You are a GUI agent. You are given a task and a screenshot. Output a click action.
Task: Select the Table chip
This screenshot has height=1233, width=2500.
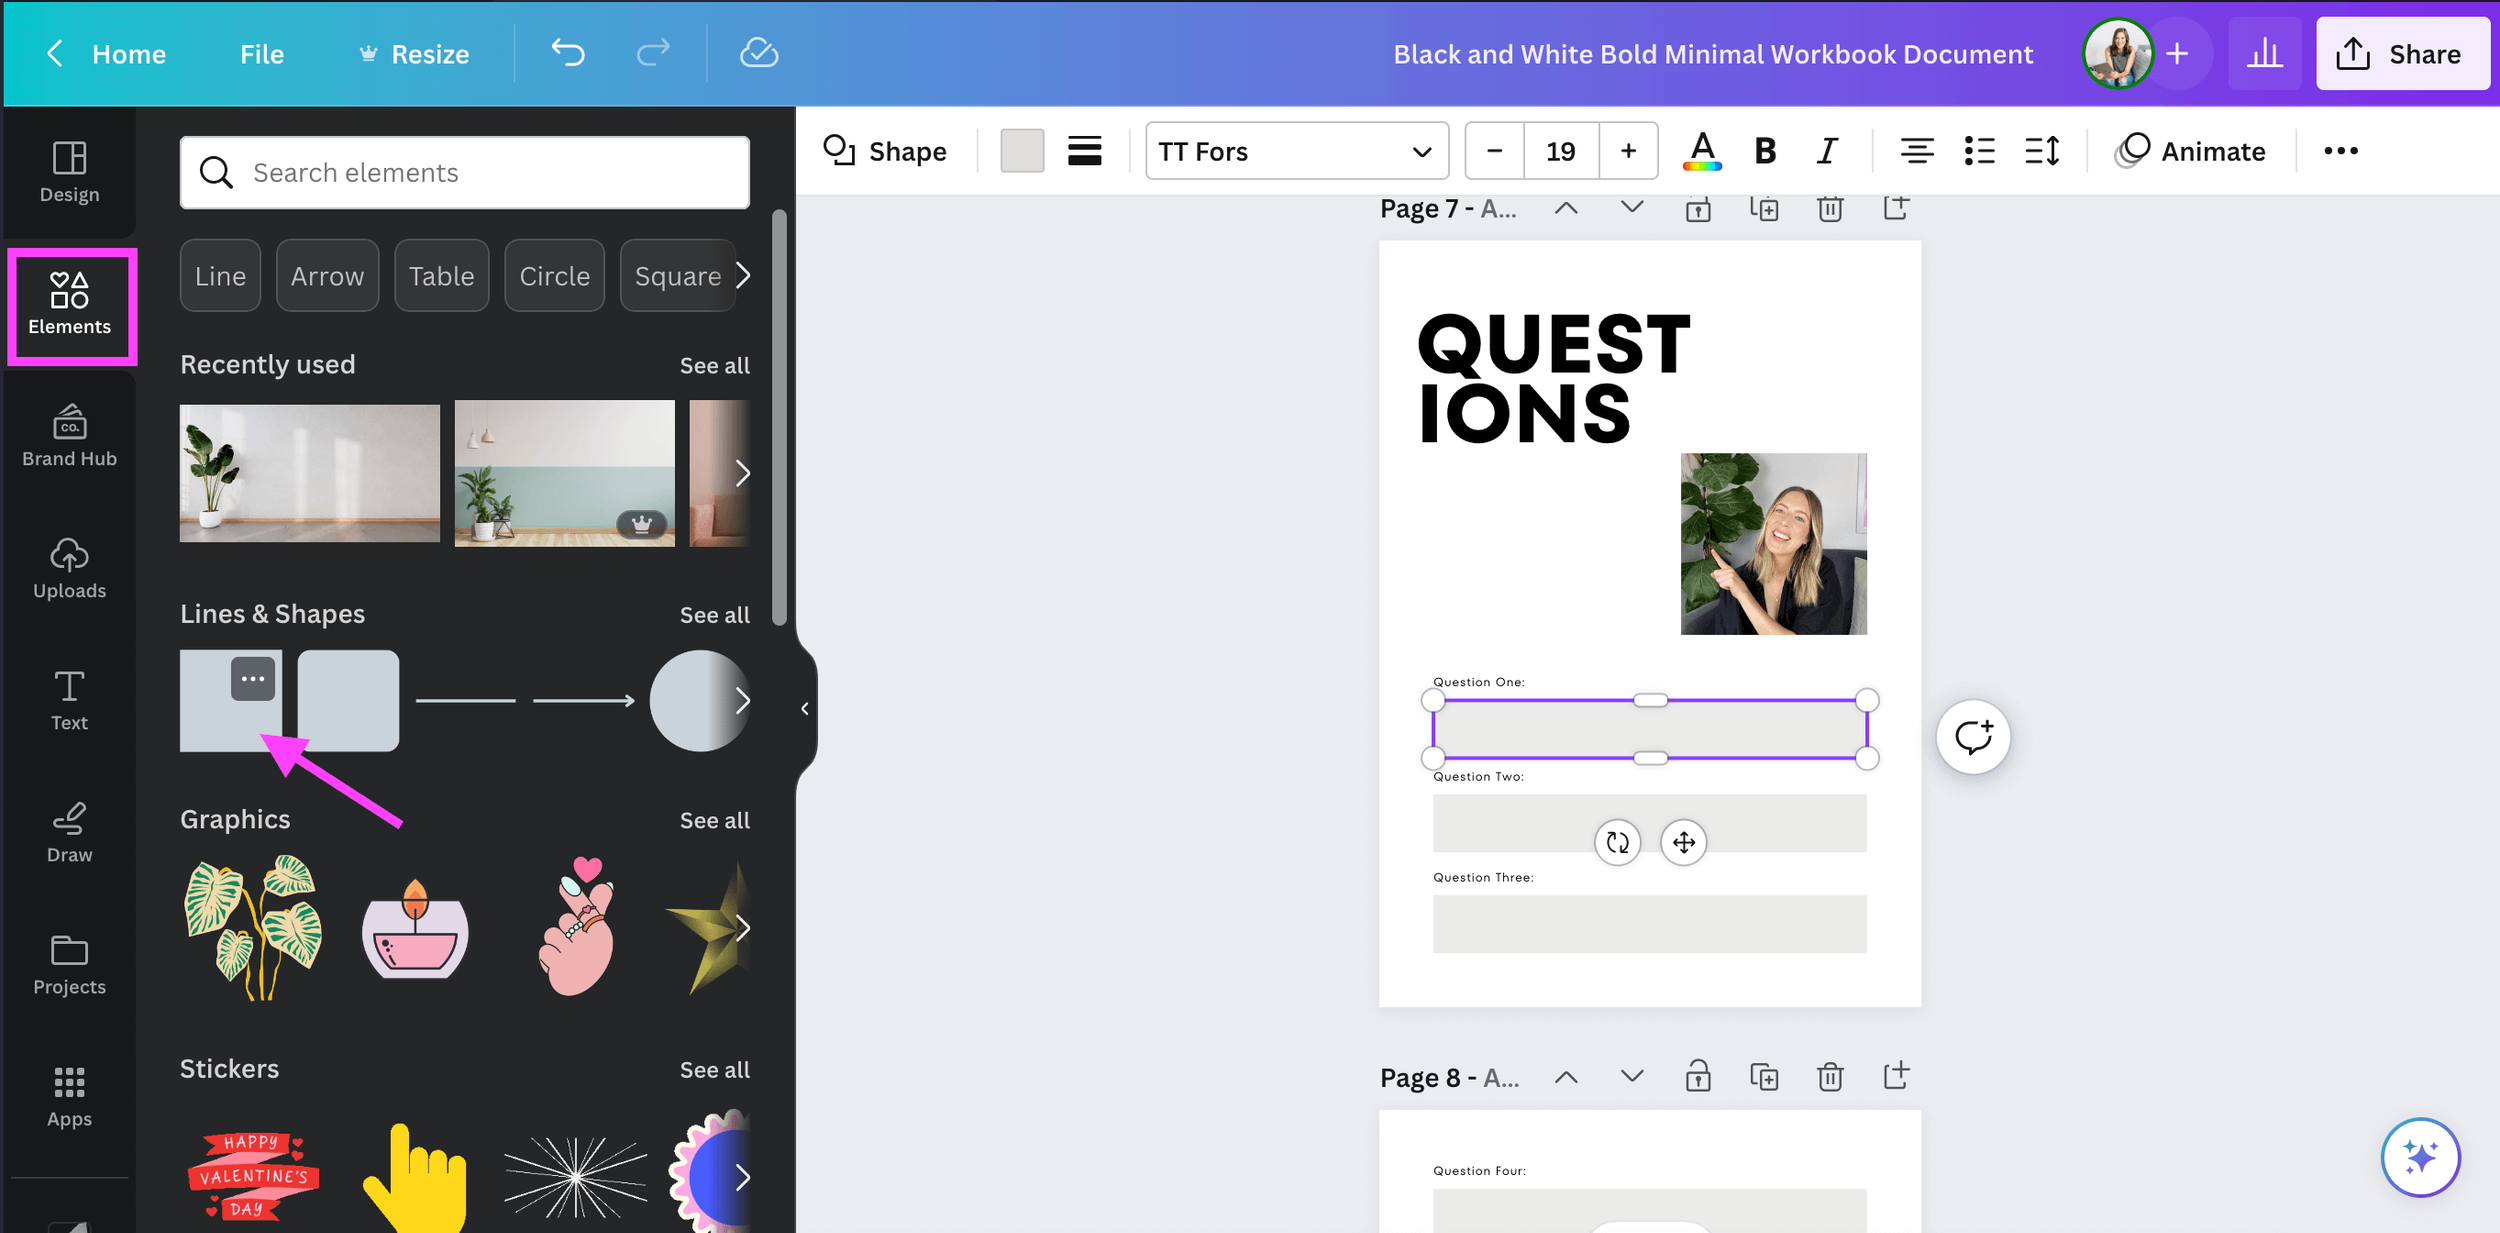pyautogui.click(x=441, y=276)
